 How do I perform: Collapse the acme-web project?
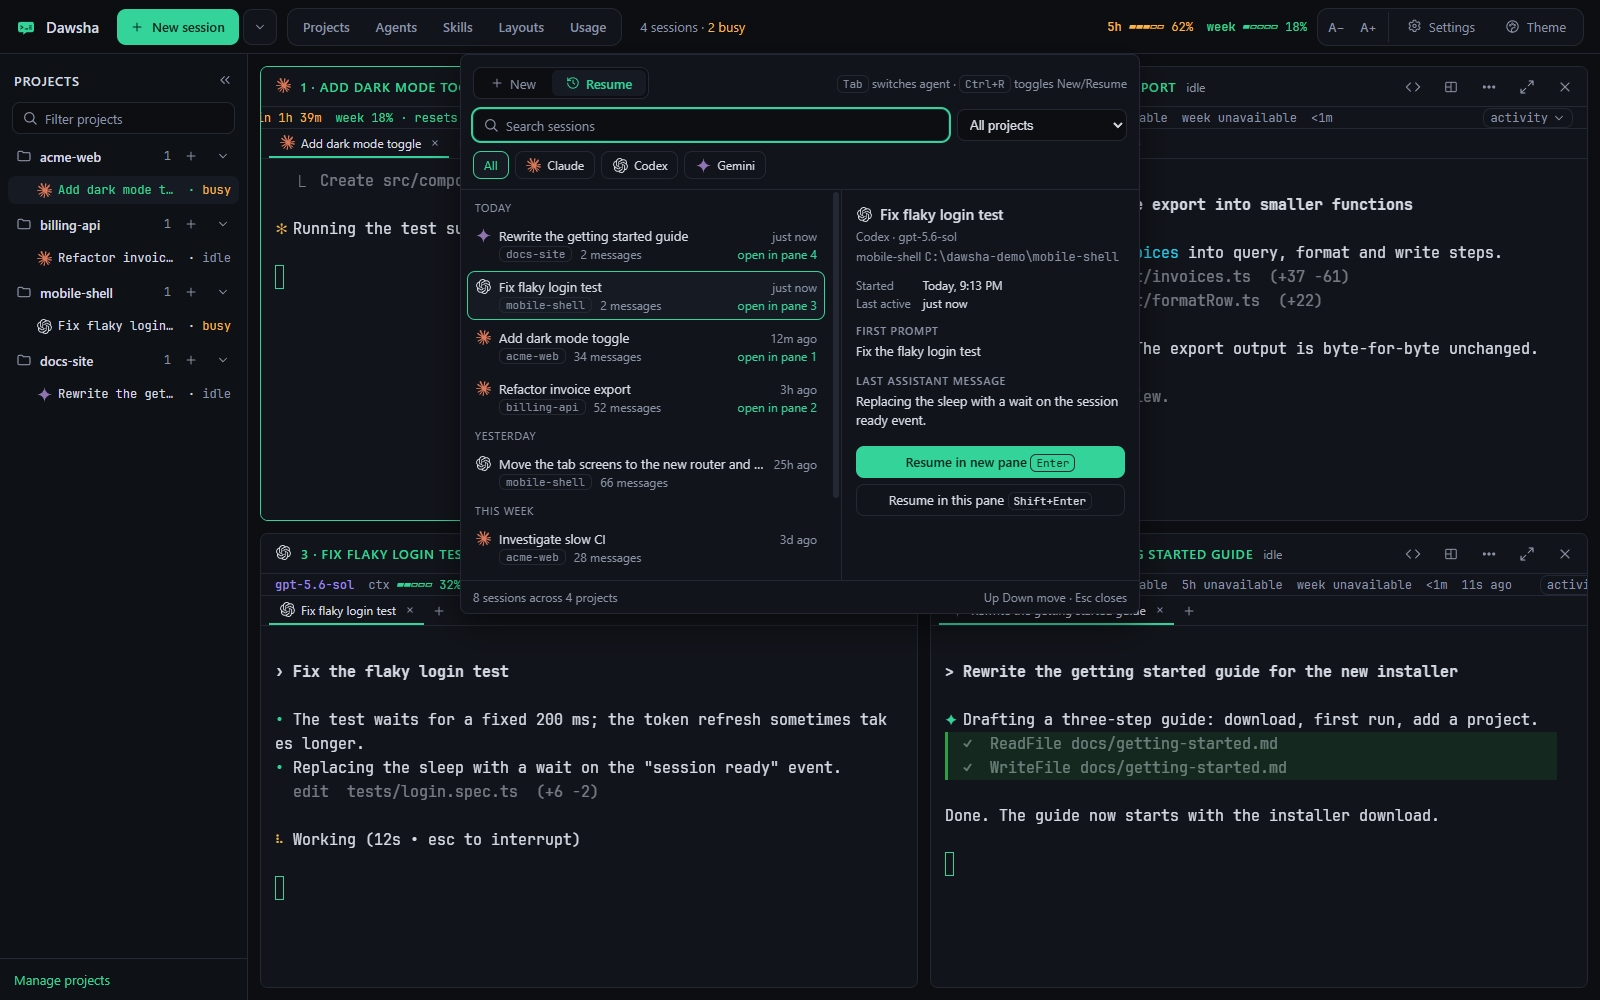(x=223, y=156)
